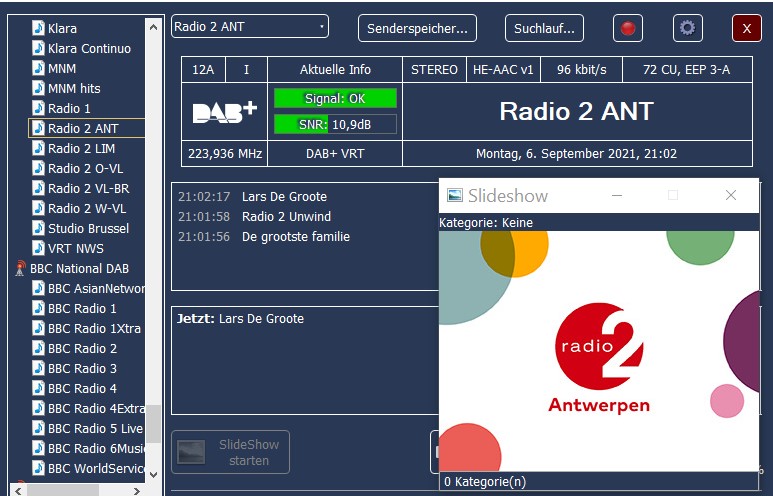This screenshot has width=773, height=496.
Task: Open the Radio 2 ANT station dropdown
Action: [x=250, y=27]
